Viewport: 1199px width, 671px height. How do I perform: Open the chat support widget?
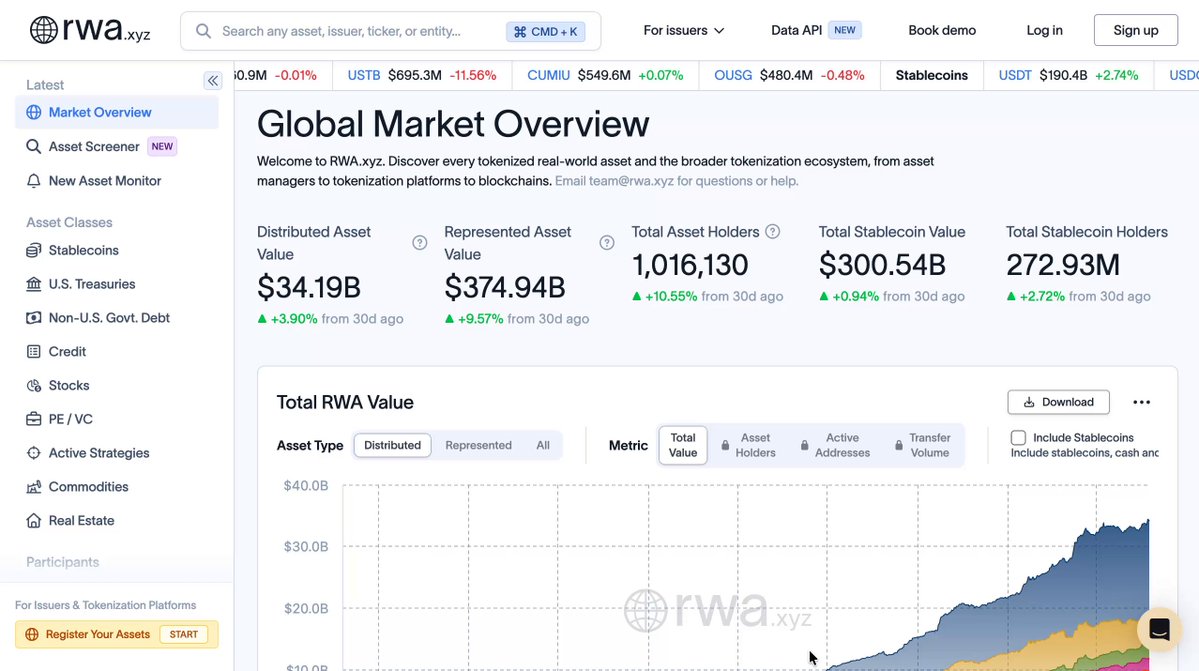tap(1159, 629)
